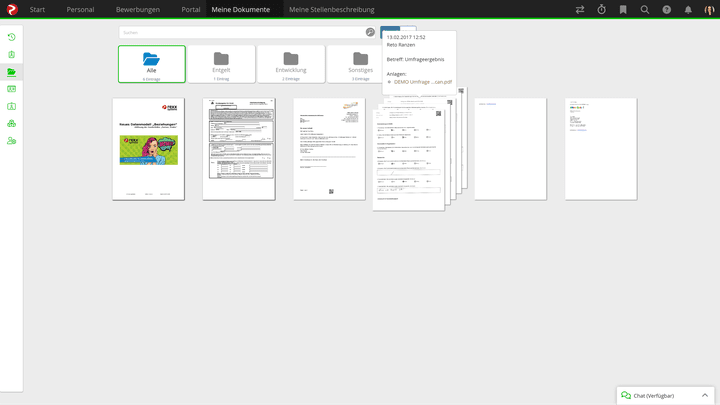Show notifications via the bell icon
Viewport: 720px width, 405px height.
pos(688,10)
